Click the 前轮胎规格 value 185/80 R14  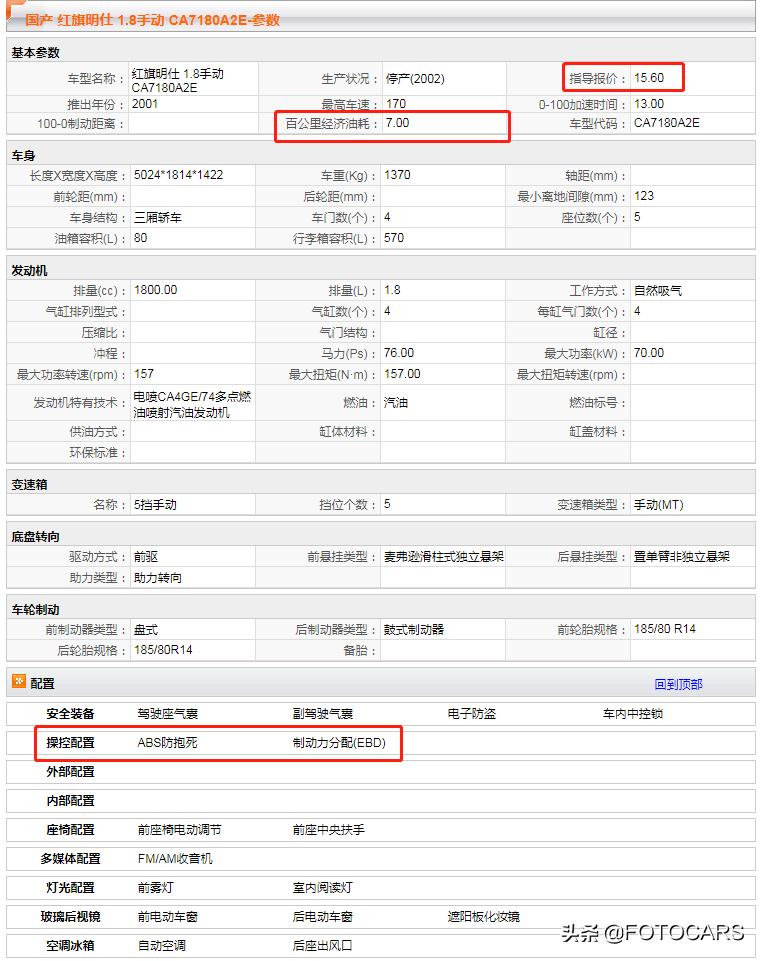(x=665, y=629)
